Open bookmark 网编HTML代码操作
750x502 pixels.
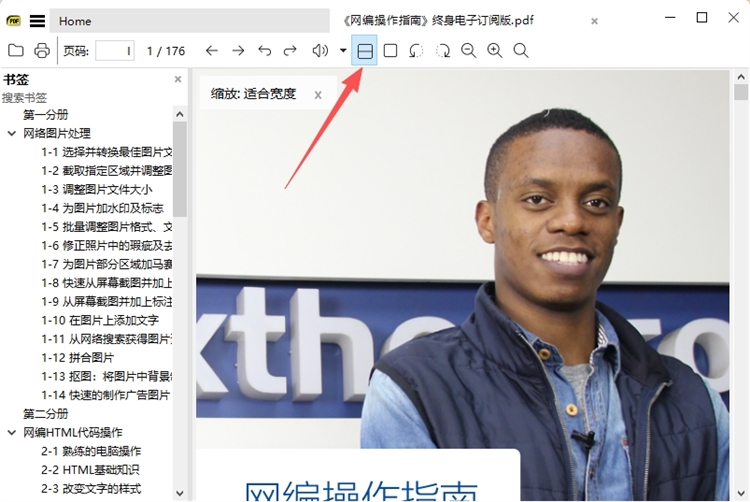(x=73, y=433)
